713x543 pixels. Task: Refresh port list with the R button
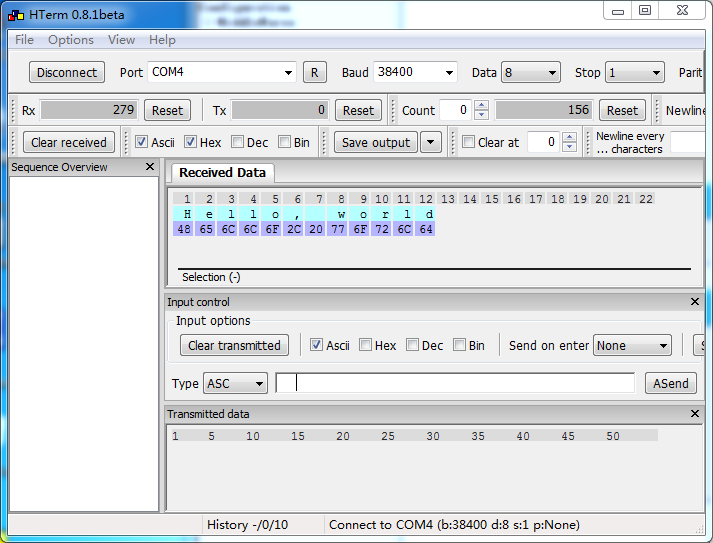pos(315,72)
